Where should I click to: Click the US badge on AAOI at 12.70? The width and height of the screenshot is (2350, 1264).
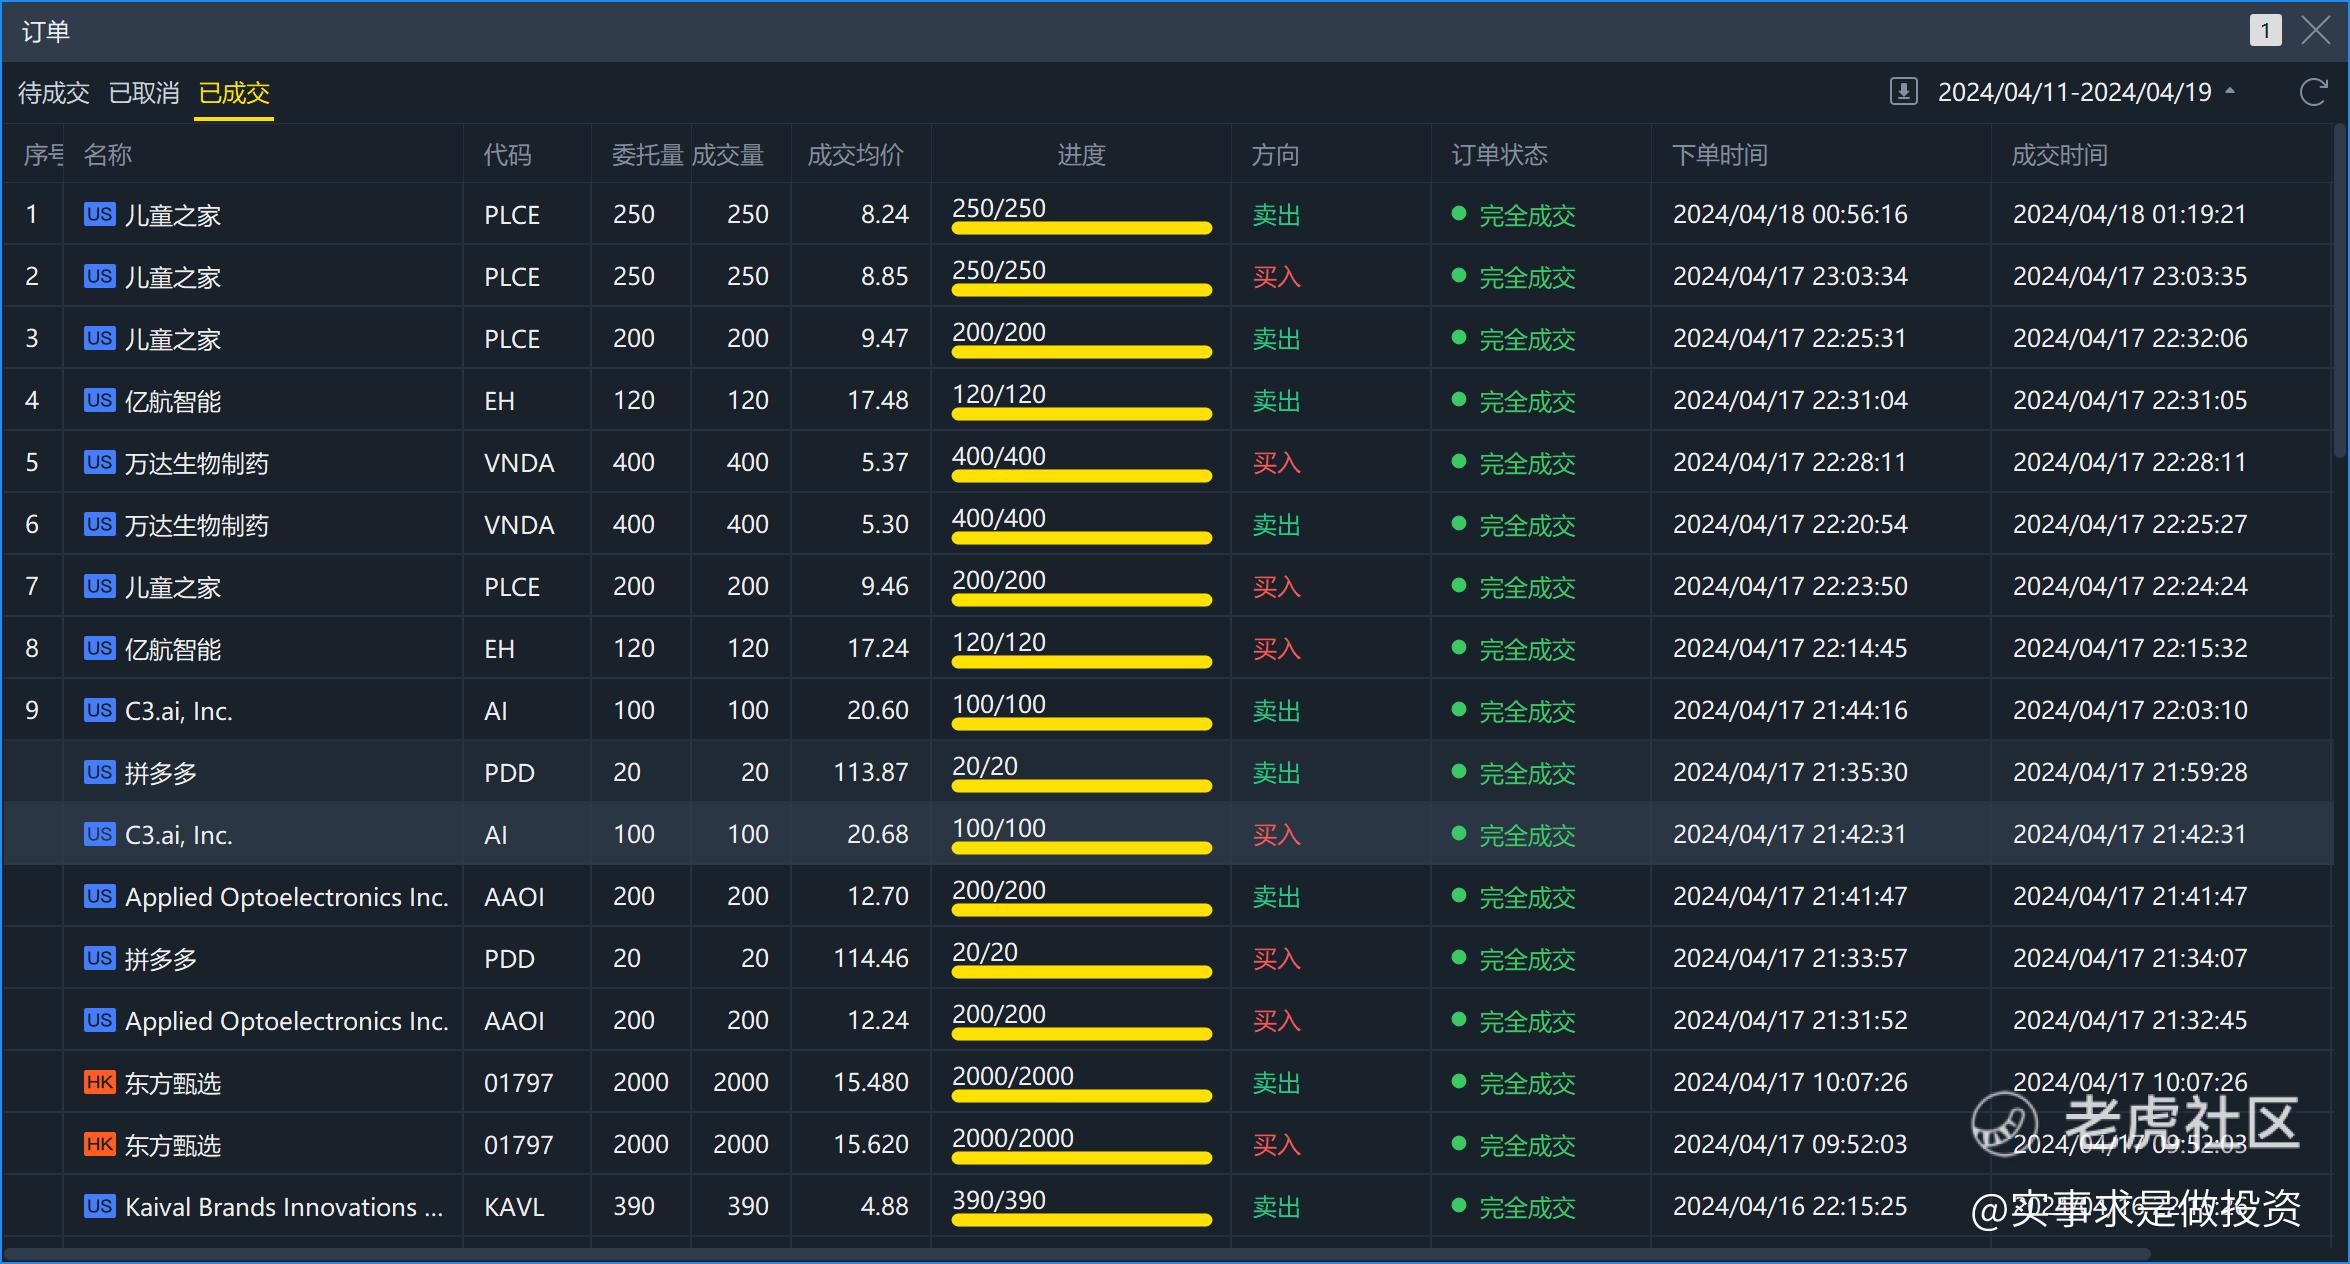click(99, 896)
